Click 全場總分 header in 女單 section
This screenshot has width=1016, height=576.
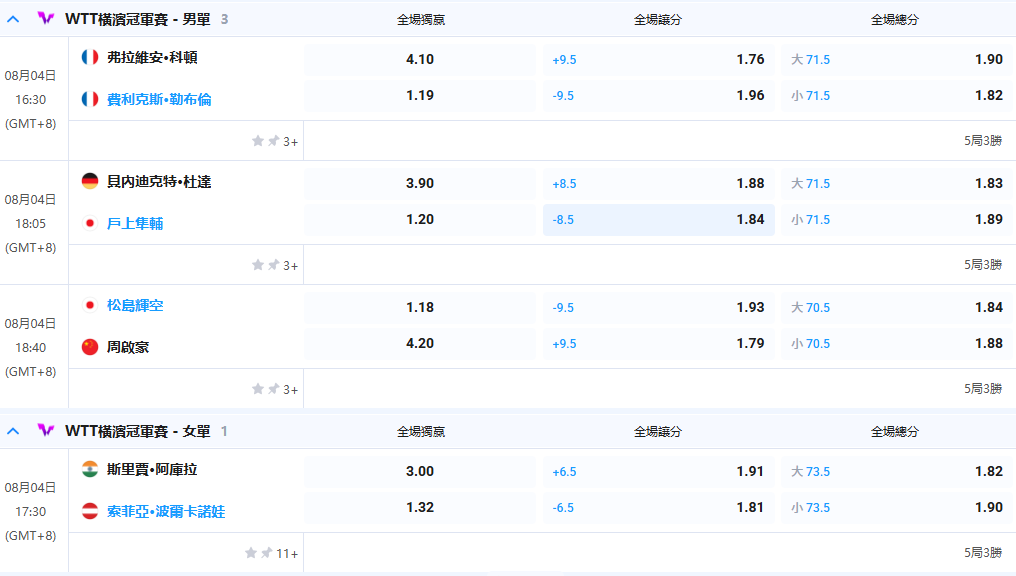pyautogui.click(x=895, y=432)
